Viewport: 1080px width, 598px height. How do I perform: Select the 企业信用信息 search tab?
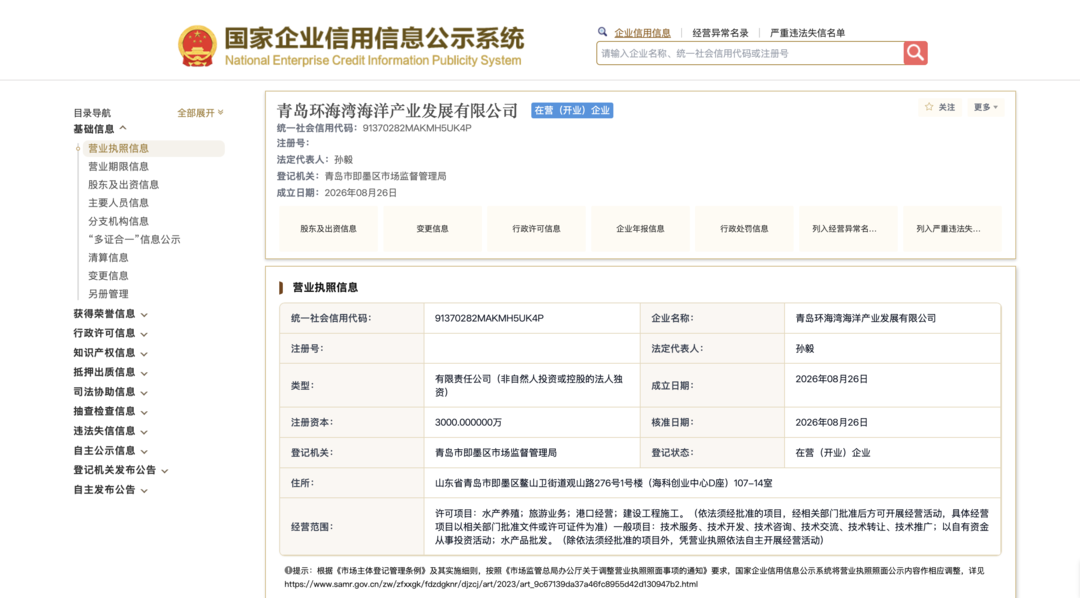pos(642,32)
